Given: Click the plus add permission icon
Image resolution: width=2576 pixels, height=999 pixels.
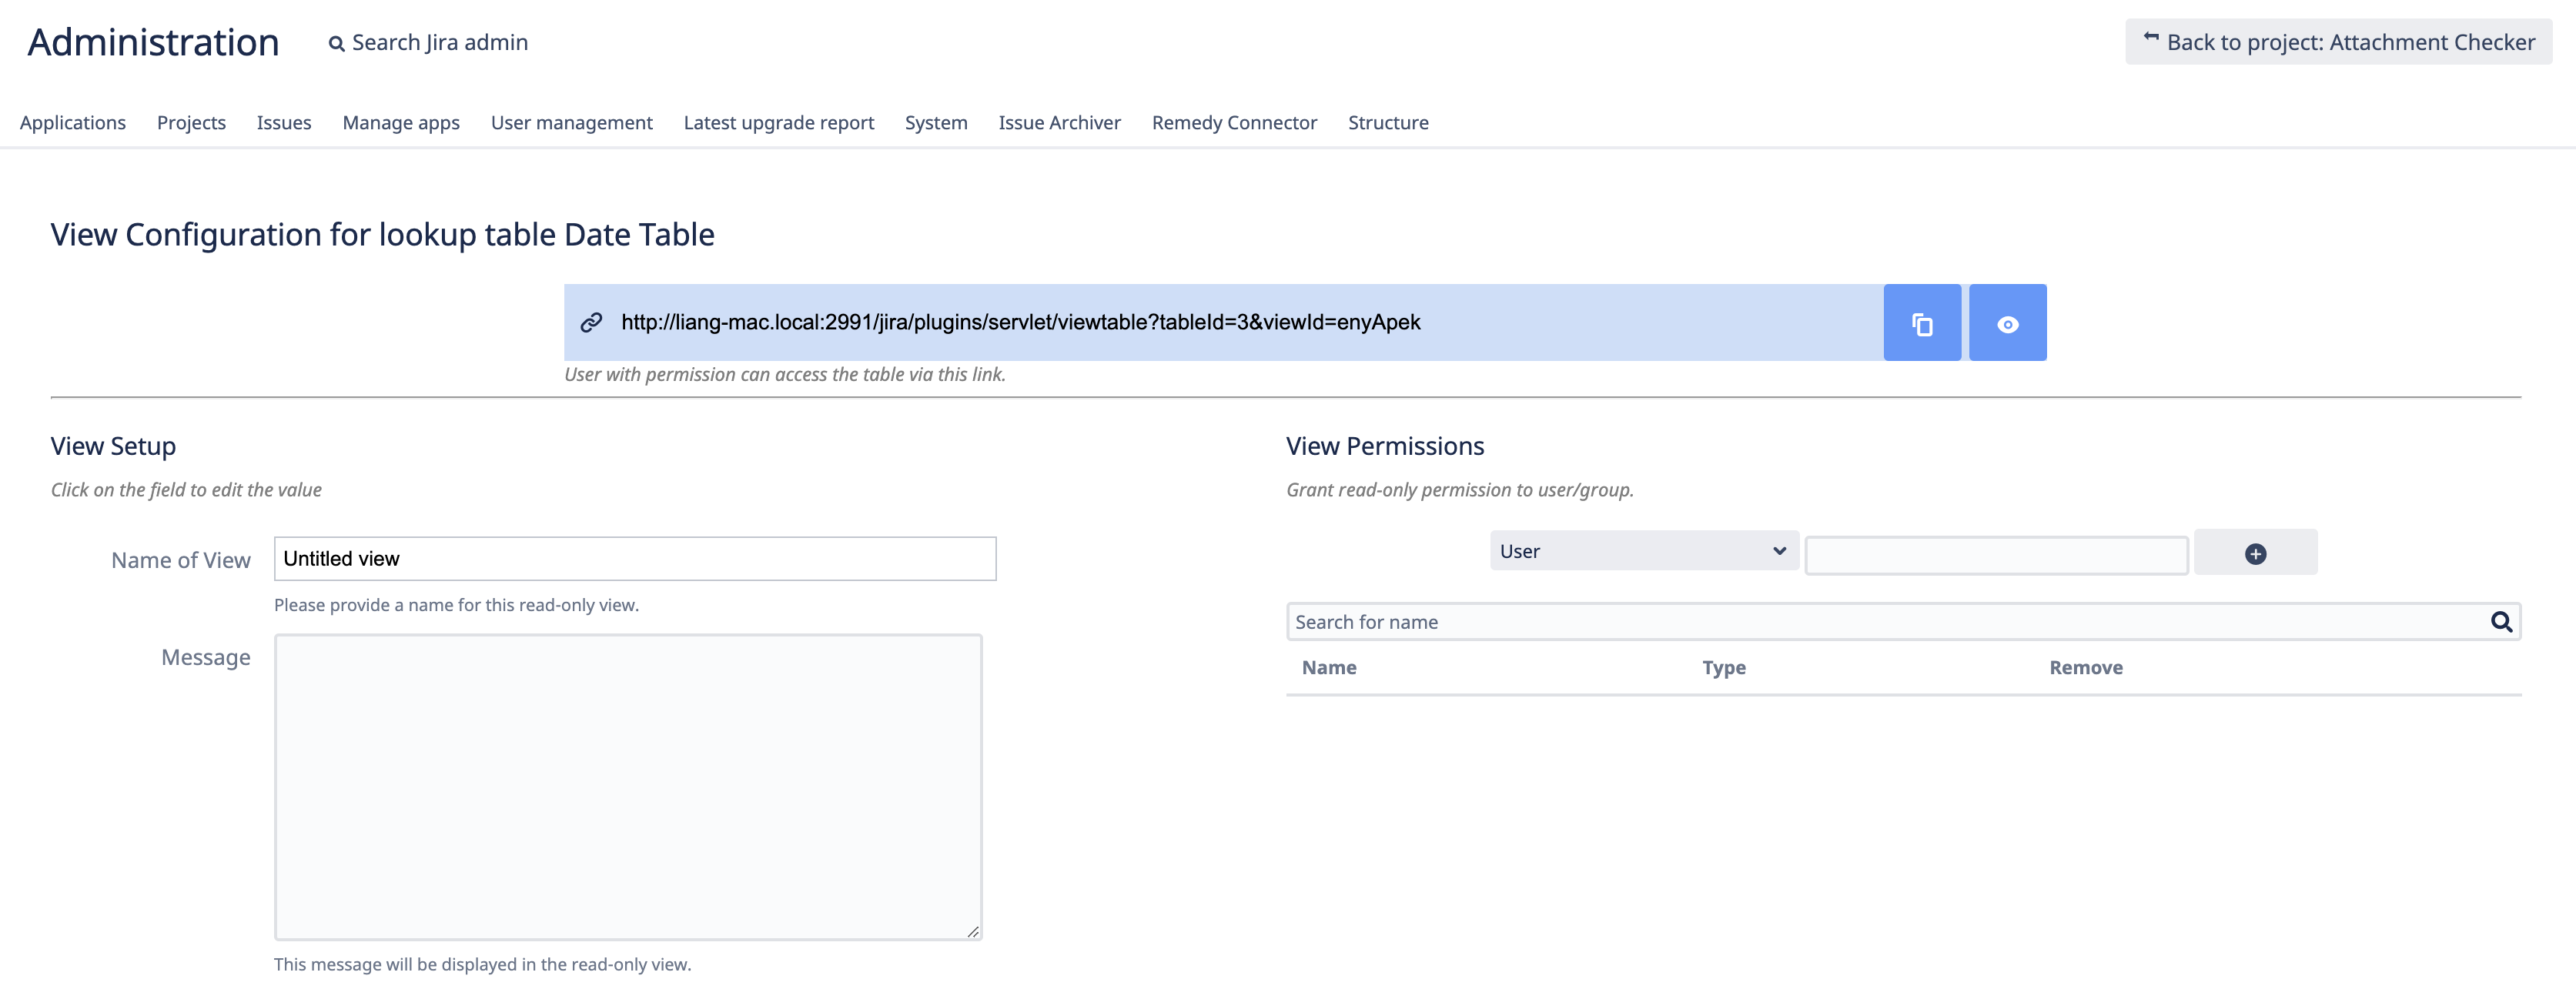Looking at the screenshot, I should 2254,553.
